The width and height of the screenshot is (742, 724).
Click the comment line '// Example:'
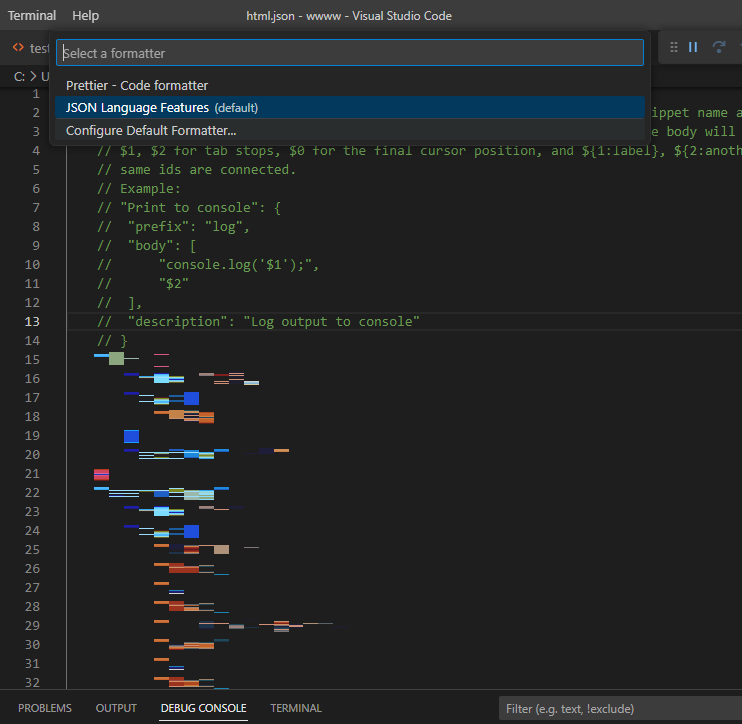pos(139,188)
